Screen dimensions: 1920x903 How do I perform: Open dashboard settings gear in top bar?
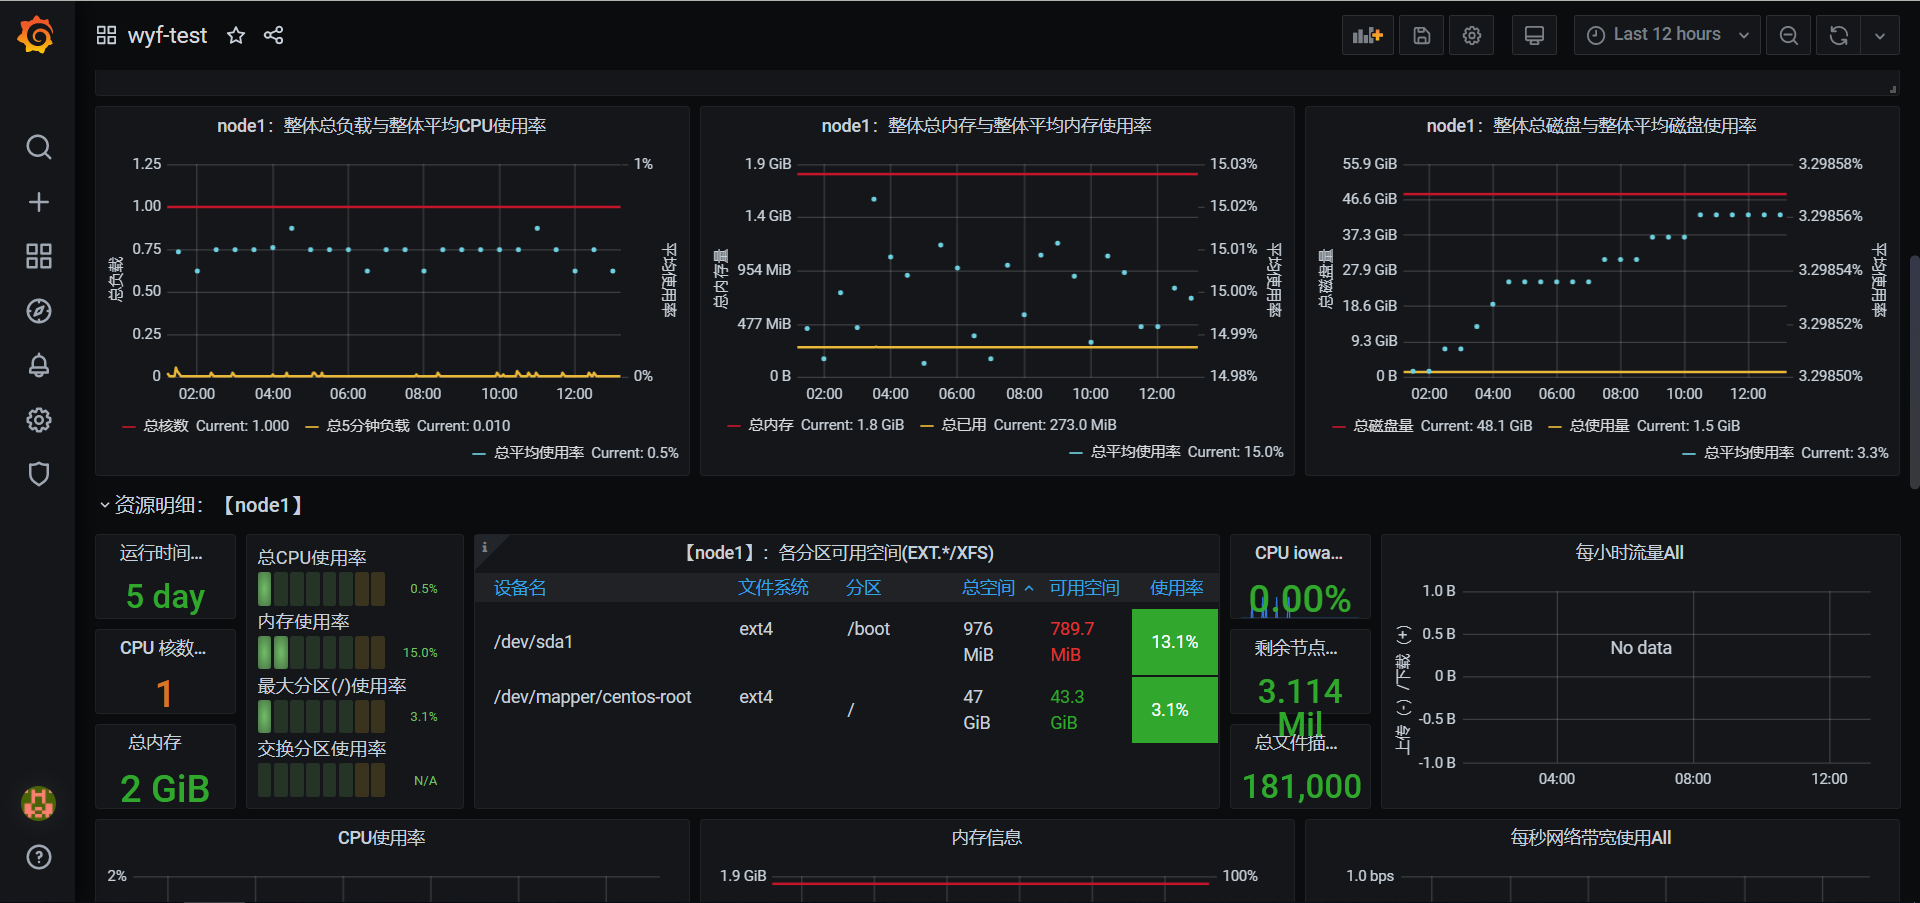1472,36
